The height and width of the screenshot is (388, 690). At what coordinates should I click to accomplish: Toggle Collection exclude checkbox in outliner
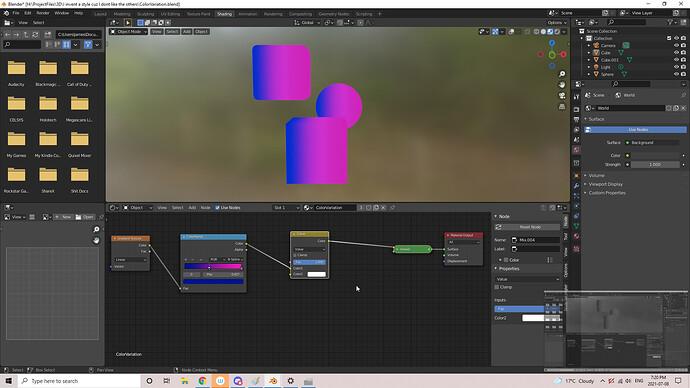coord(669,38)
